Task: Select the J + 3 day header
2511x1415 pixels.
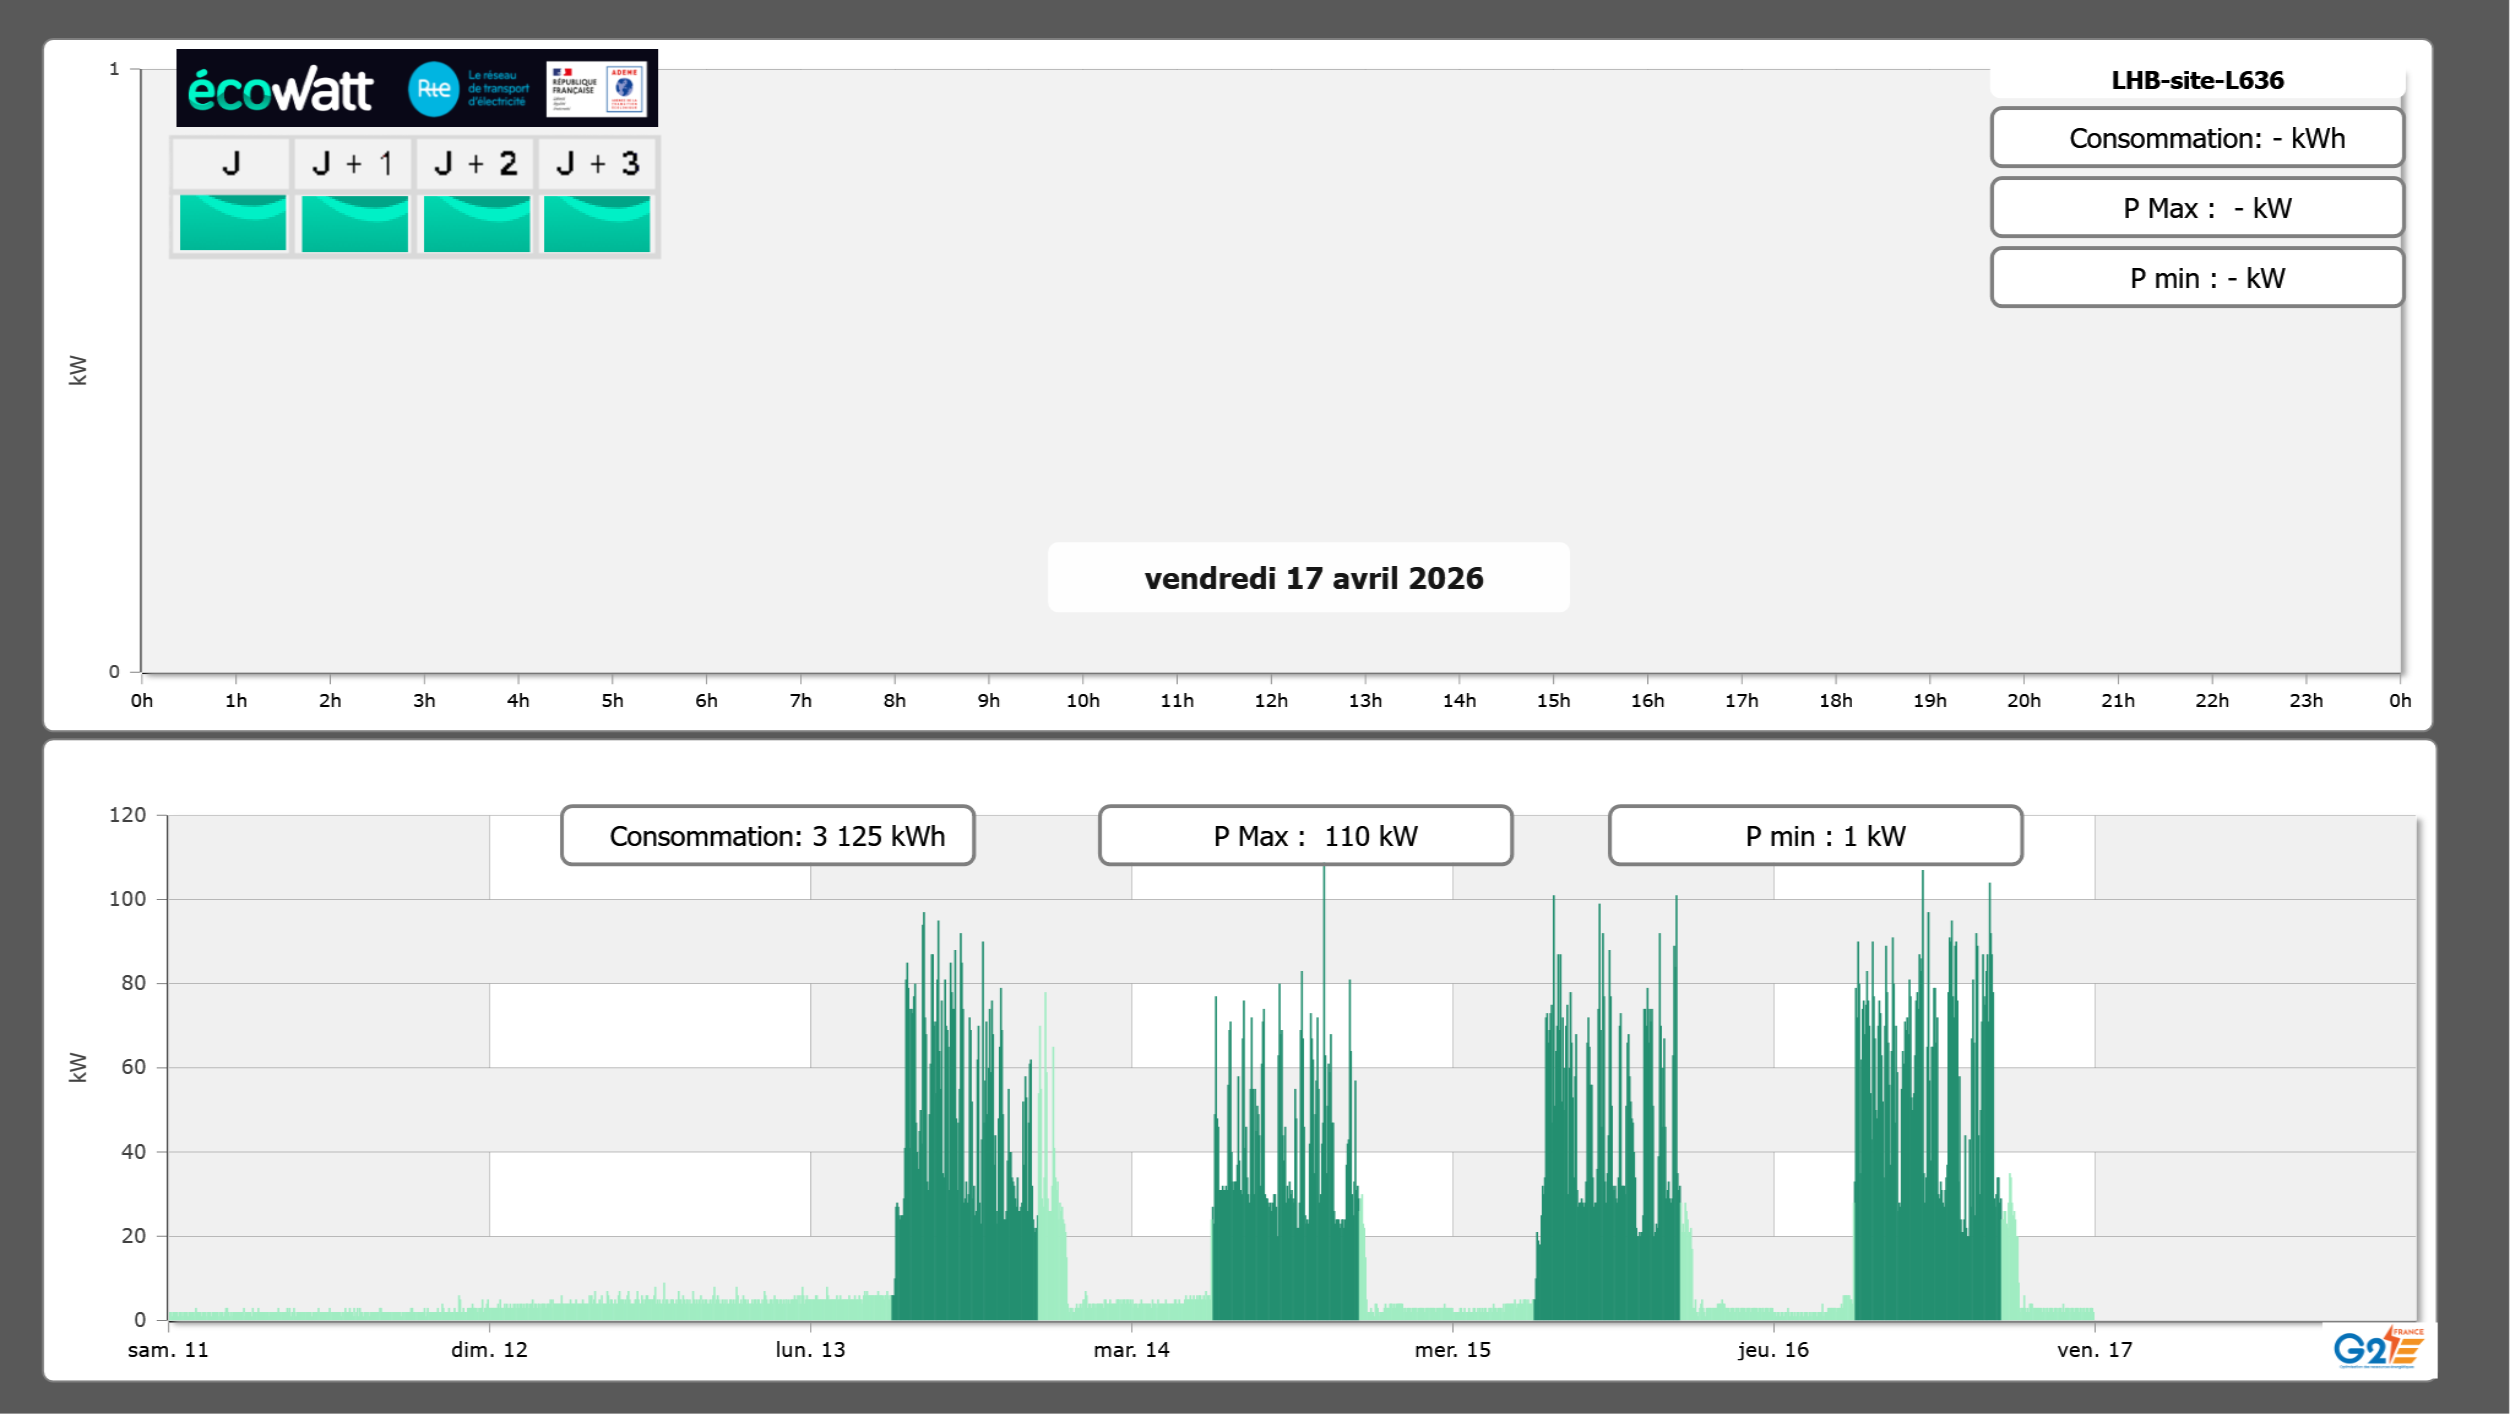Action: pos(597,163)
